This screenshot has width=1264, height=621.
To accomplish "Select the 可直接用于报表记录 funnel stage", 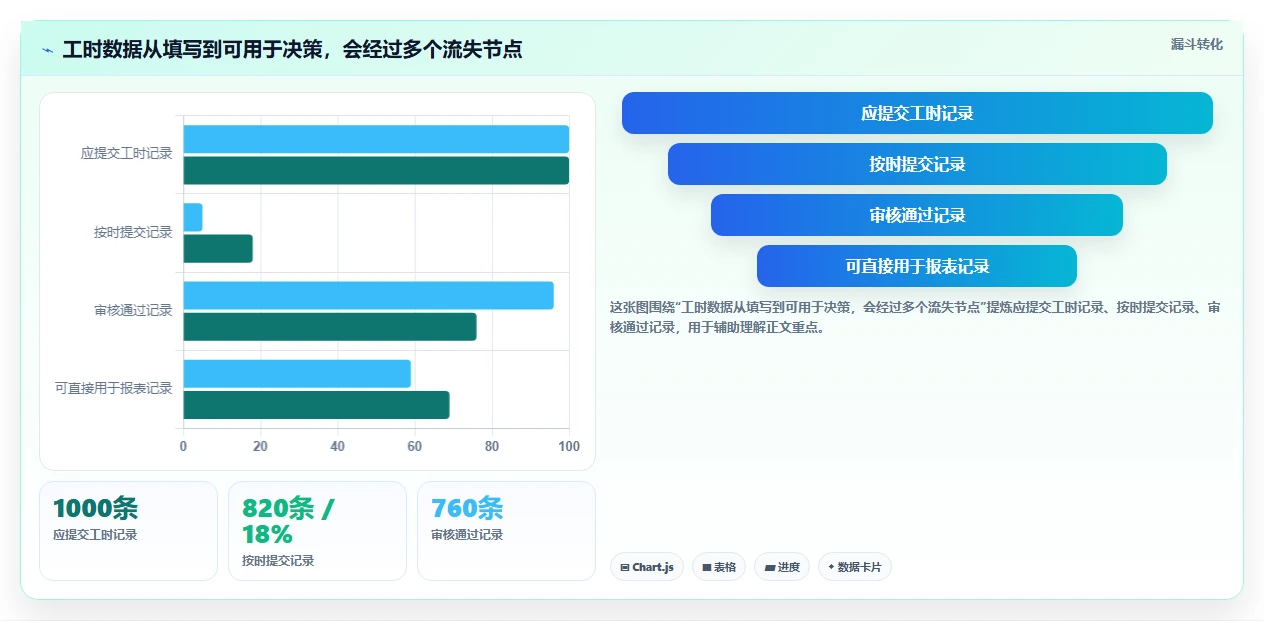I will click(917, 266).
